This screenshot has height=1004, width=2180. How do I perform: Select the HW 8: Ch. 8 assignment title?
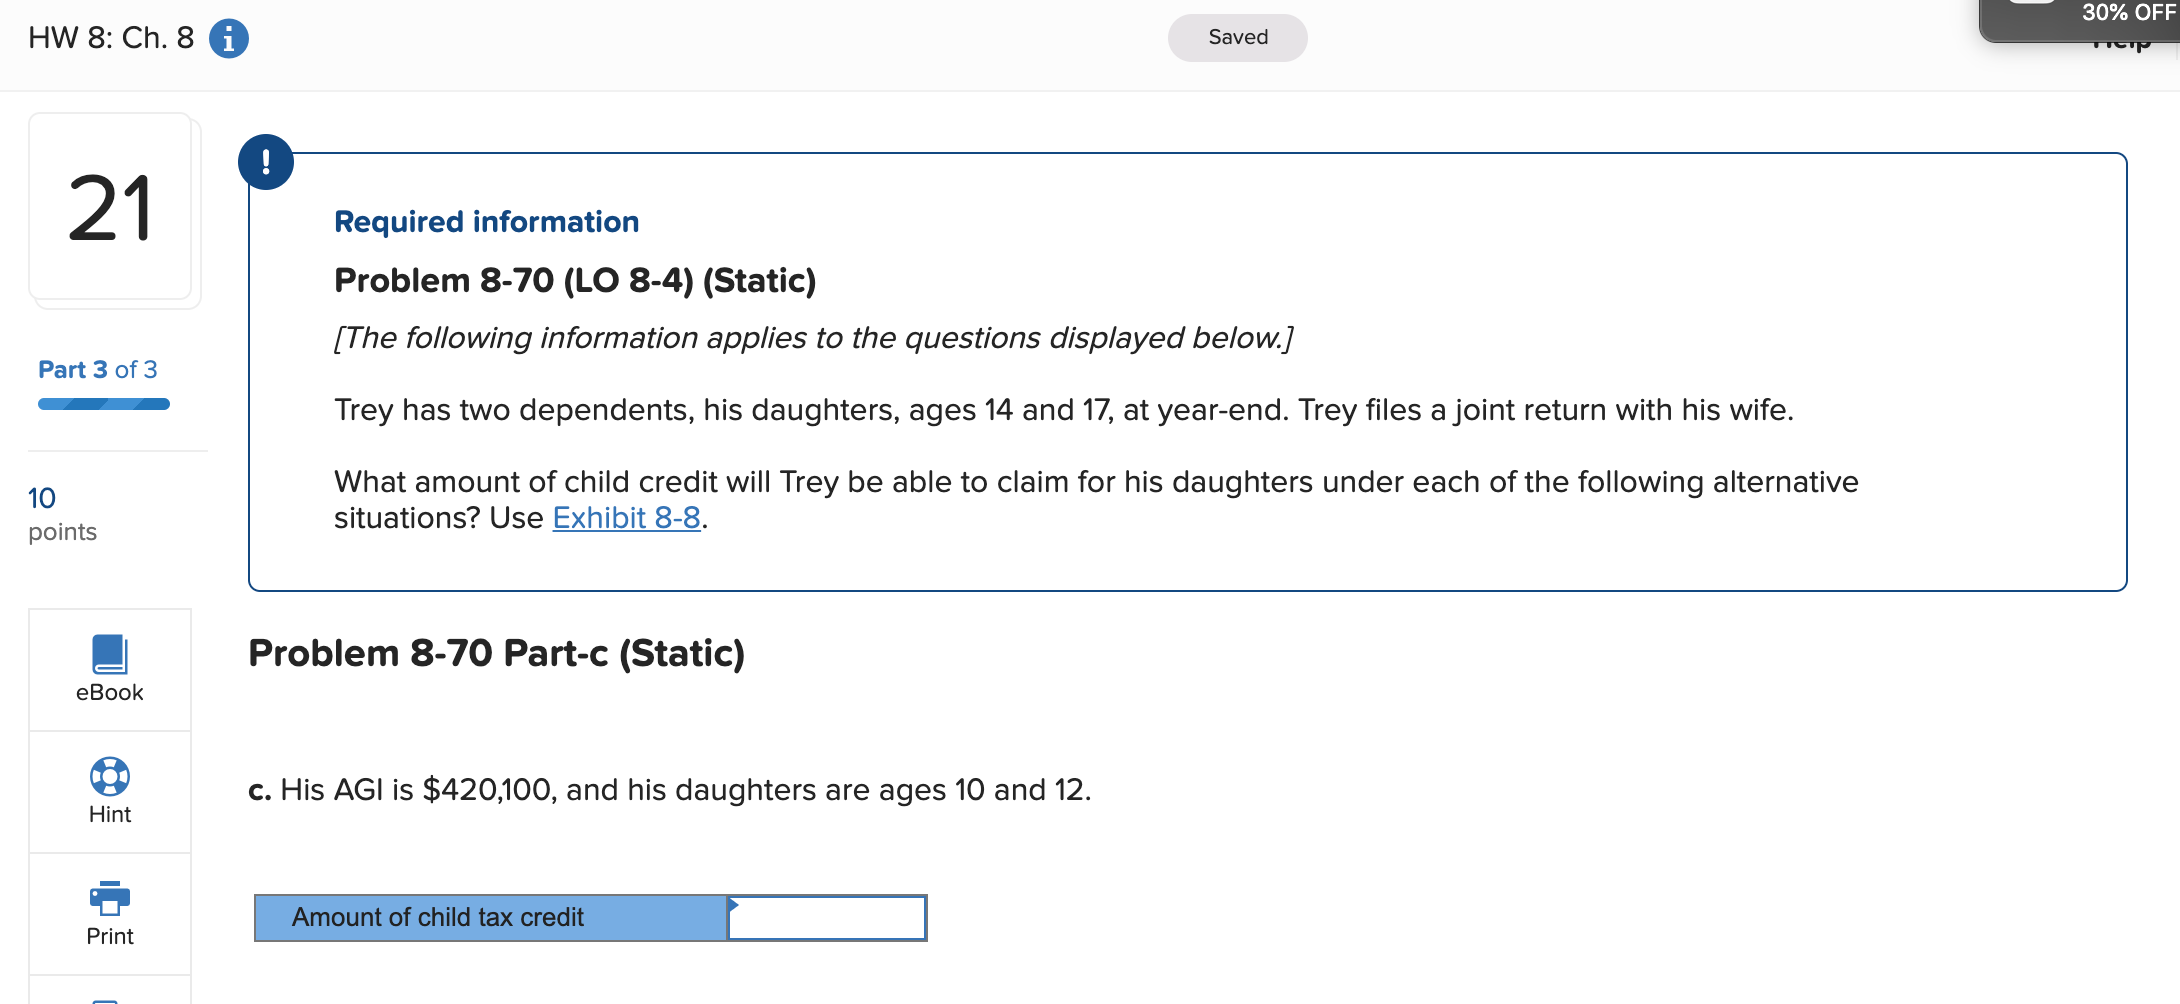click(106, 38)
